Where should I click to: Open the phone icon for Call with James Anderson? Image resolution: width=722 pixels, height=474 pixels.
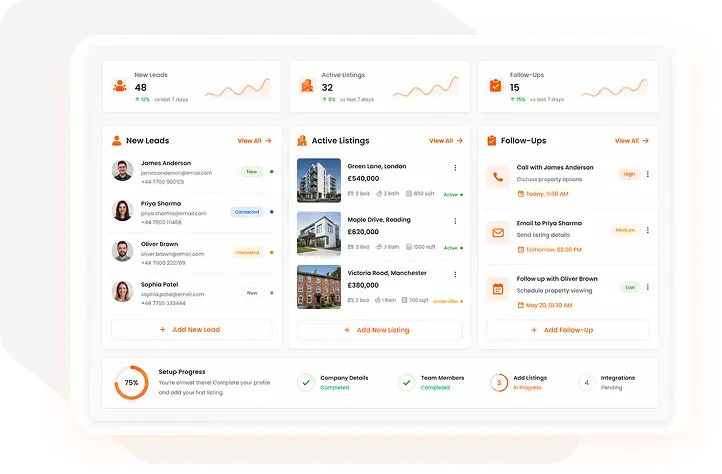(498, 177)
